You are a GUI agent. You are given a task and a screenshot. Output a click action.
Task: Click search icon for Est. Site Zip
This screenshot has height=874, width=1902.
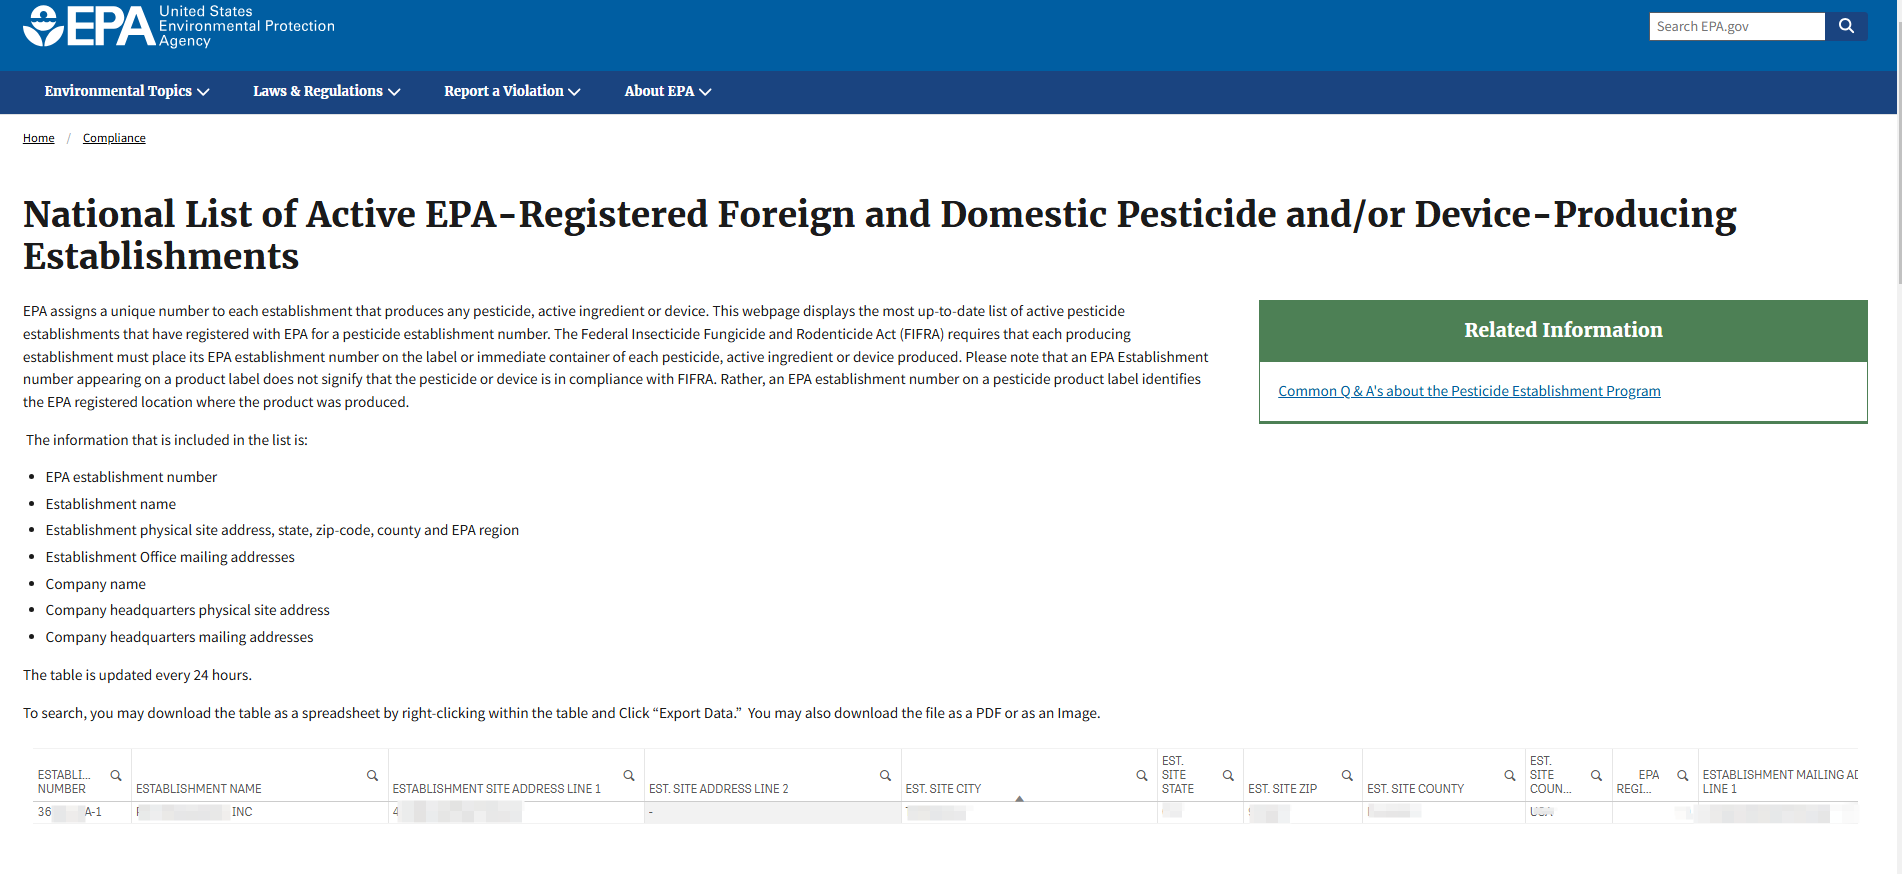click(x=1347, y=776)
